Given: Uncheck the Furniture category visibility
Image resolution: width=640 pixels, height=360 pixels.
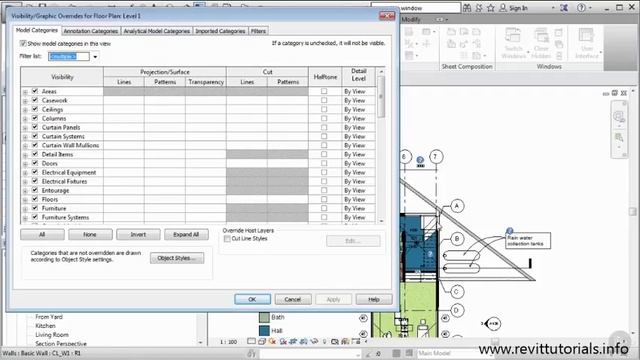Looking at the screenshot, I should 35,208.
